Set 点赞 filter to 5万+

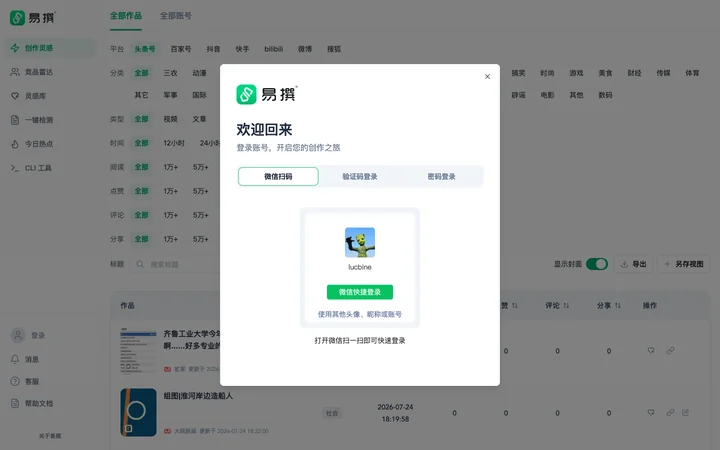click(x=201, y=191)
